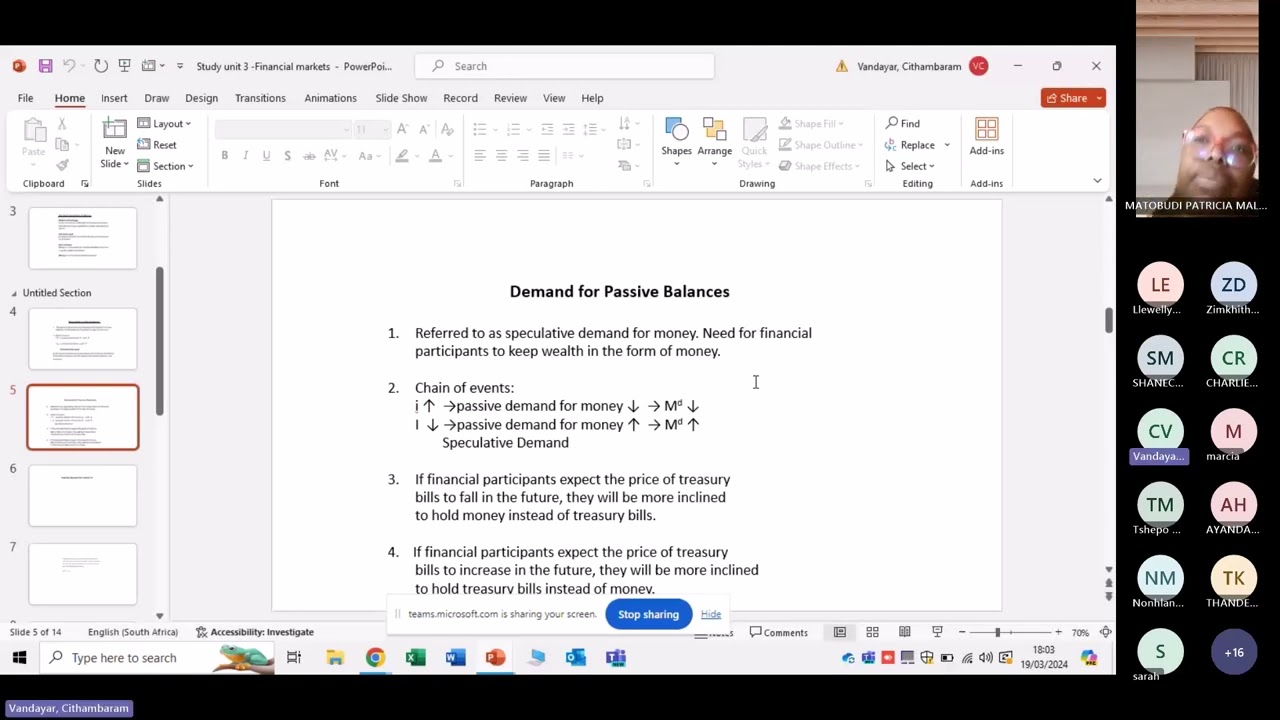Switch to Reading View in status bar
This screenshot has height=720, width=1280.
[904, 632]
